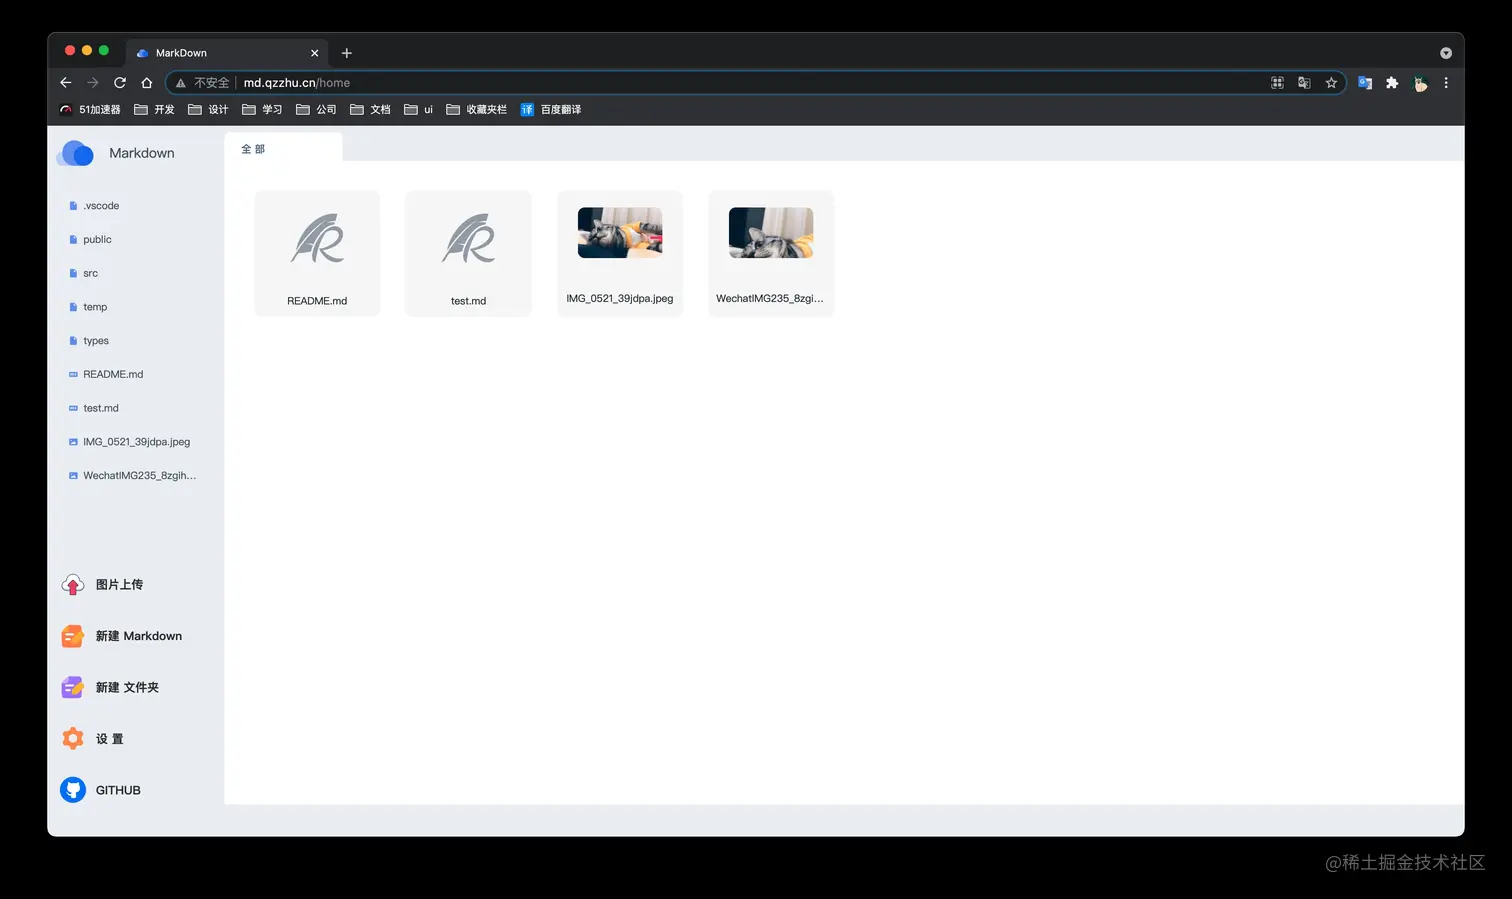Open the 设置 settings label
The width and height of the screenshot is (1512, 899).
[110, 739]
